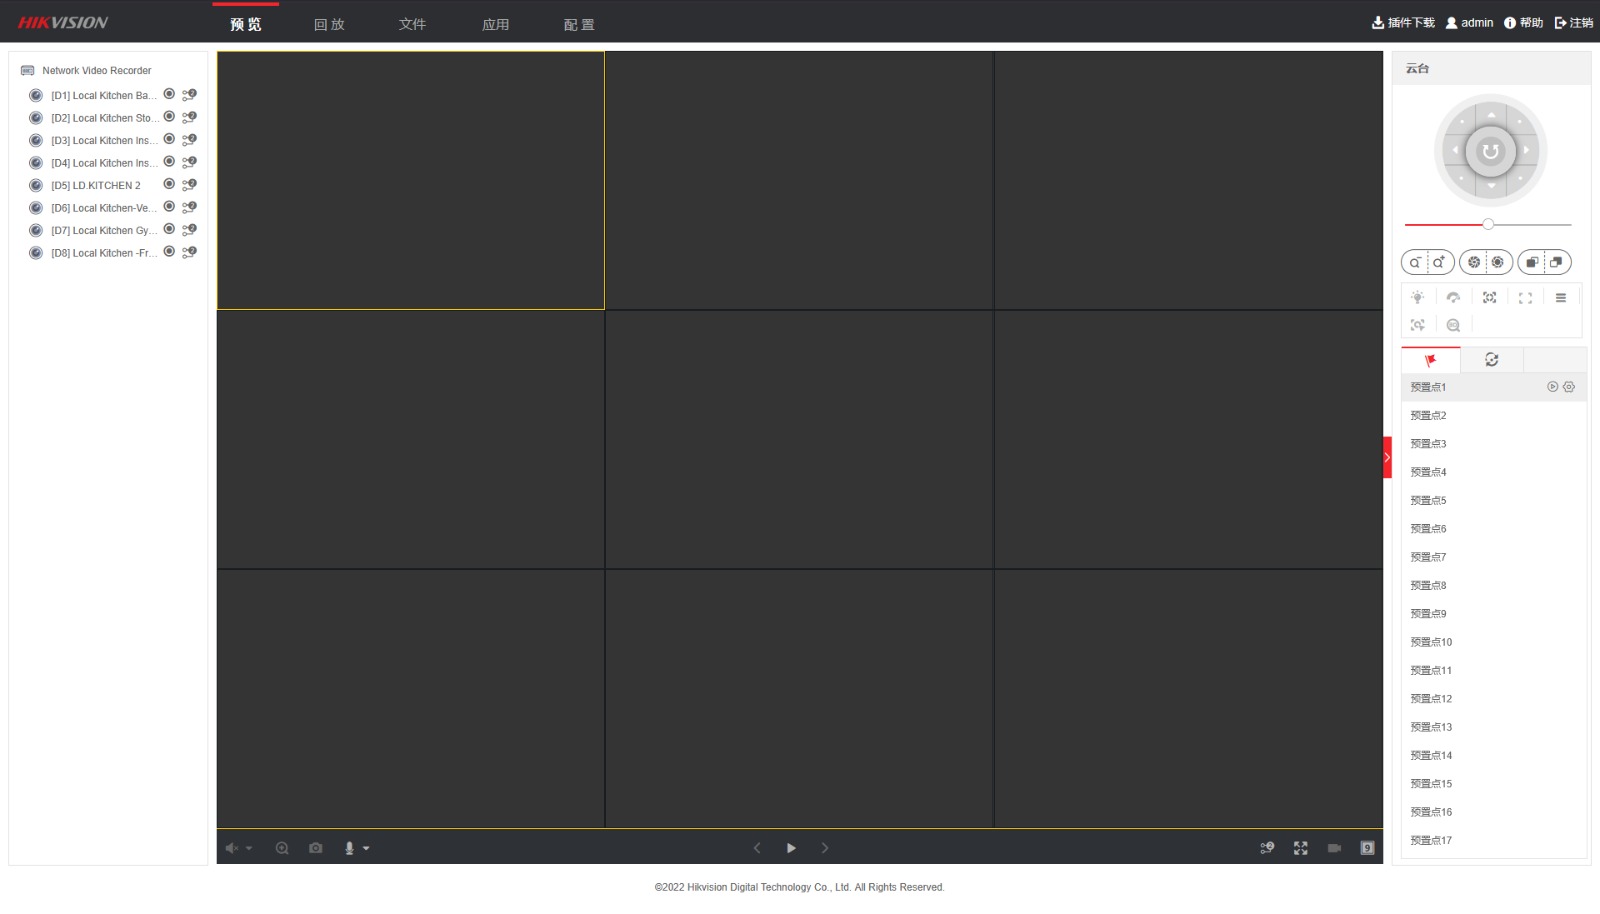
Task: Open the PTZ menu three-lines icon
Action: click(x=1561, y=298)
